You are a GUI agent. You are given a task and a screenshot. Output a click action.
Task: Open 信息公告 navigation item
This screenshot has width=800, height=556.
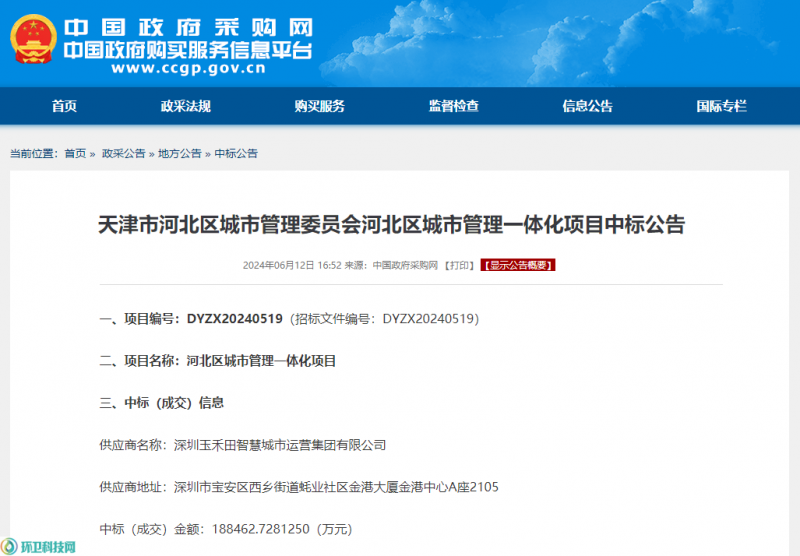(x=587, y=106)
